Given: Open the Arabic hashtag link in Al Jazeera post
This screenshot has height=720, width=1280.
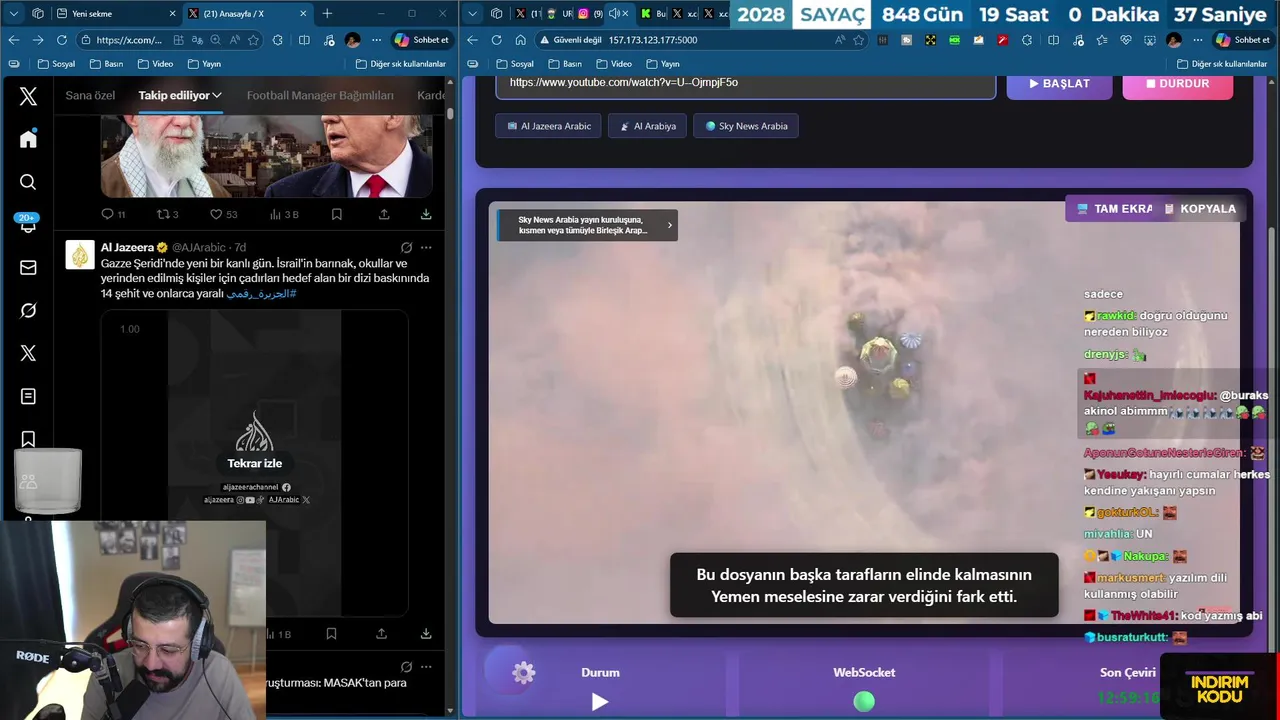Looking at the screenshot, I should tap(261, 294).
